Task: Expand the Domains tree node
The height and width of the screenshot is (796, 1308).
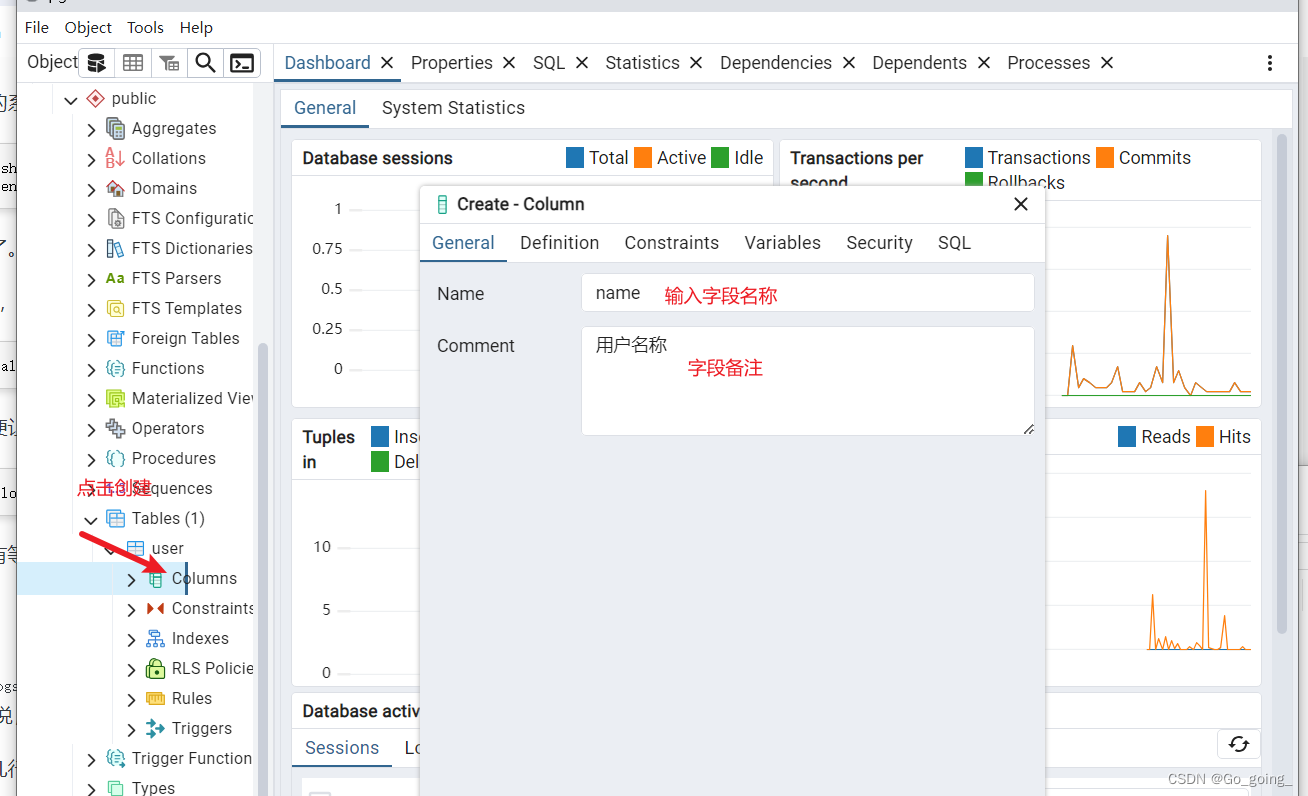Action: pyautogui.click(x=91, y=189)
